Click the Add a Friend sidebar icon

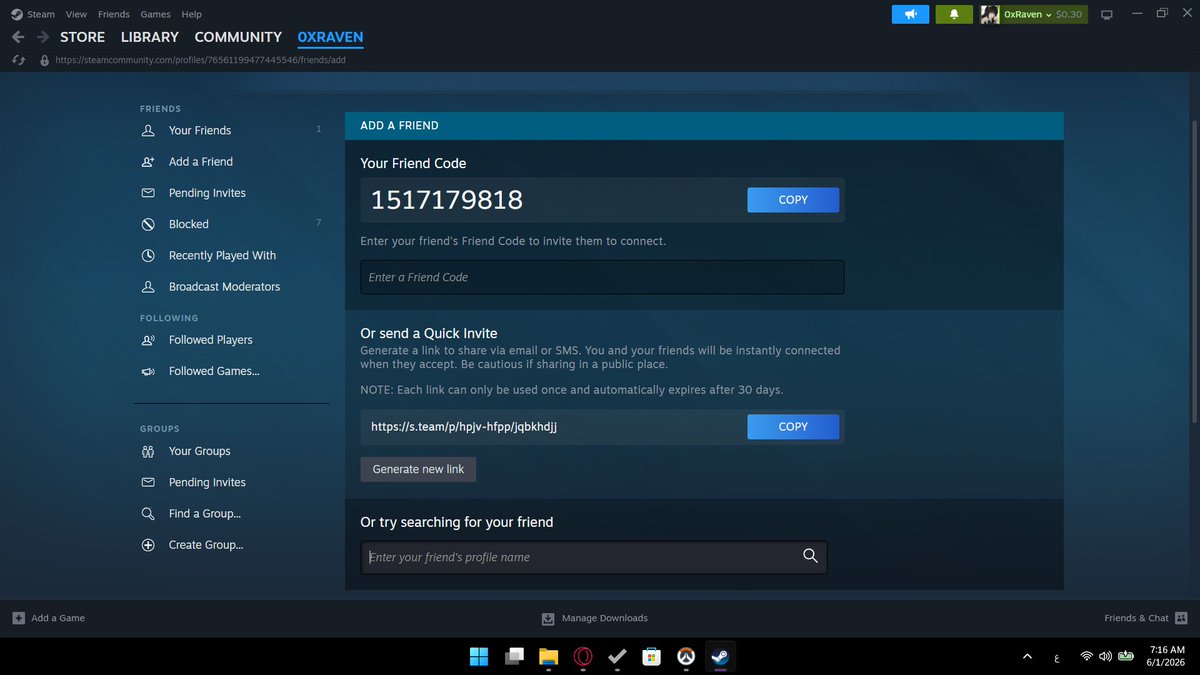tap(148, 162)
